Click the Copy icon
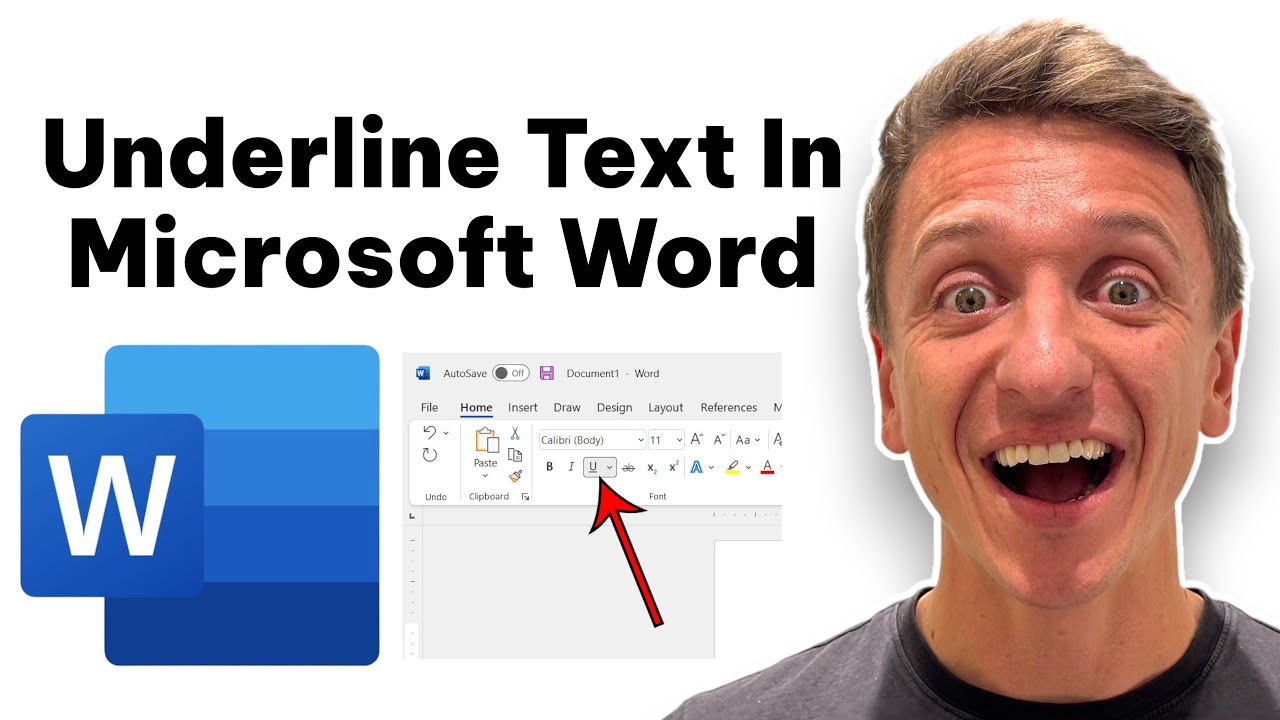The height and width of the screenshot is (720, 1280). [x=515, y=455]
